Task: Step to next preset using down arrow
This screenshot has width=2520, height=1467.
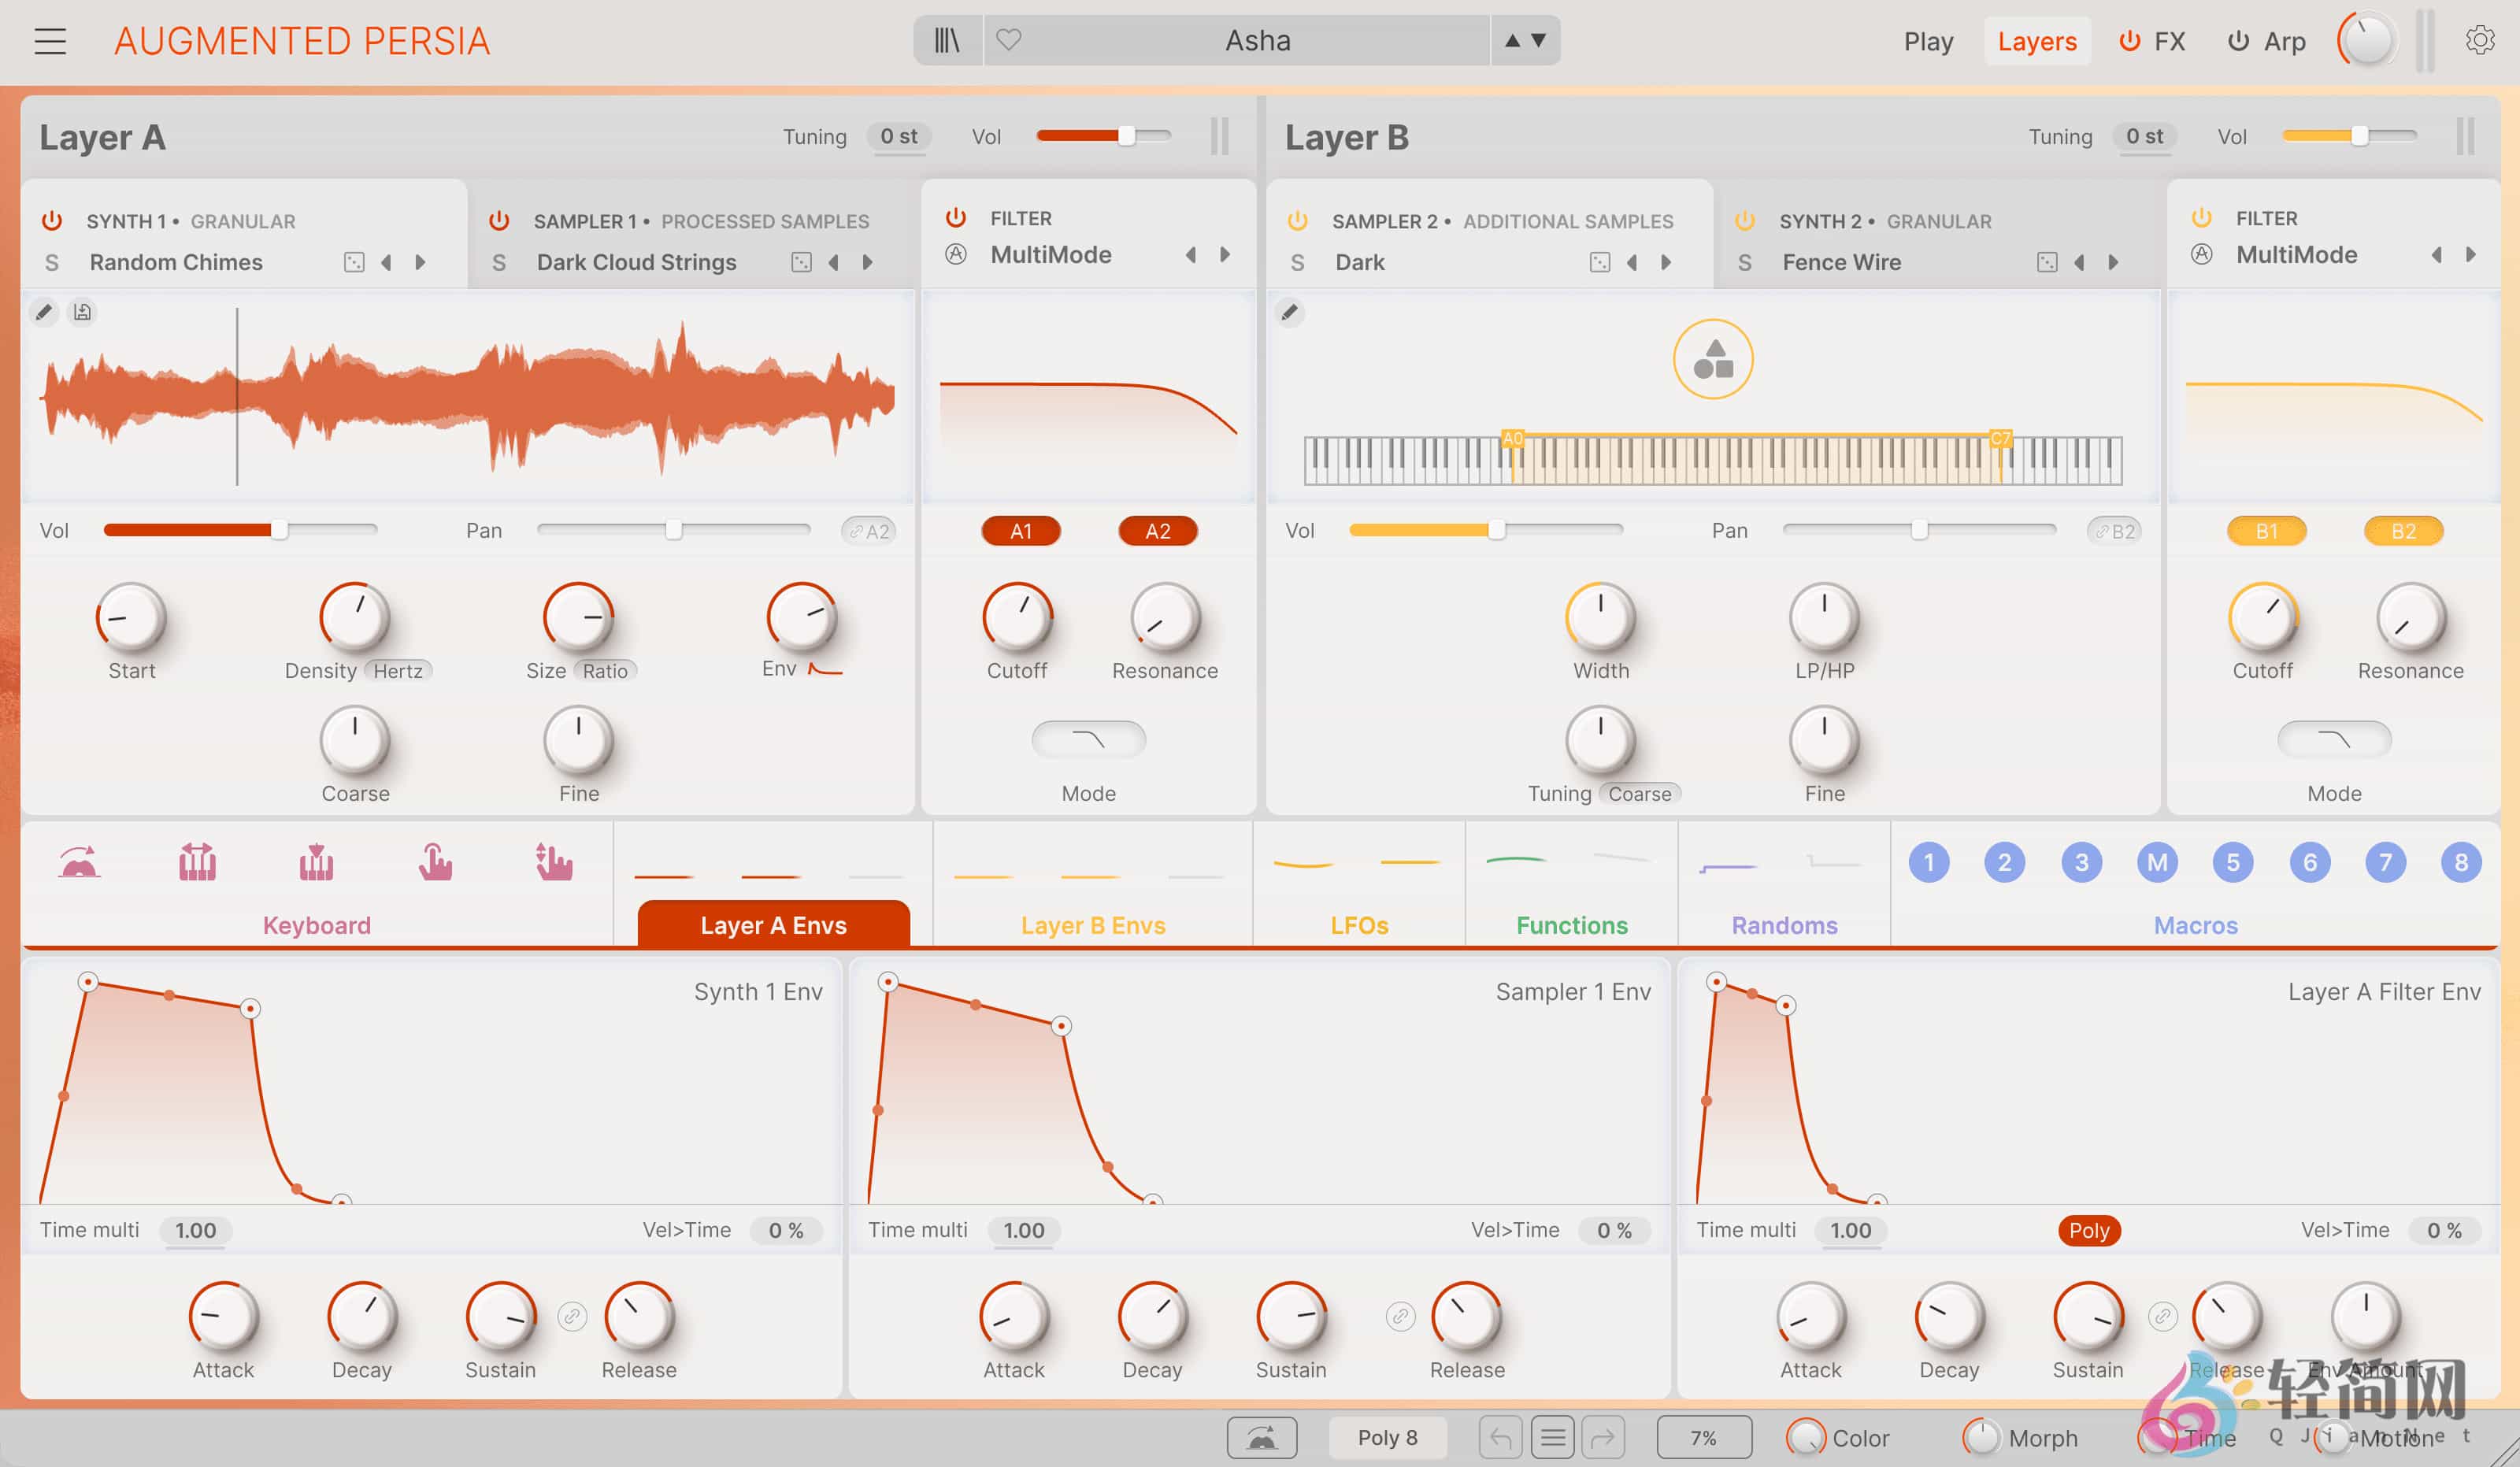Action: coord(1539,41)
